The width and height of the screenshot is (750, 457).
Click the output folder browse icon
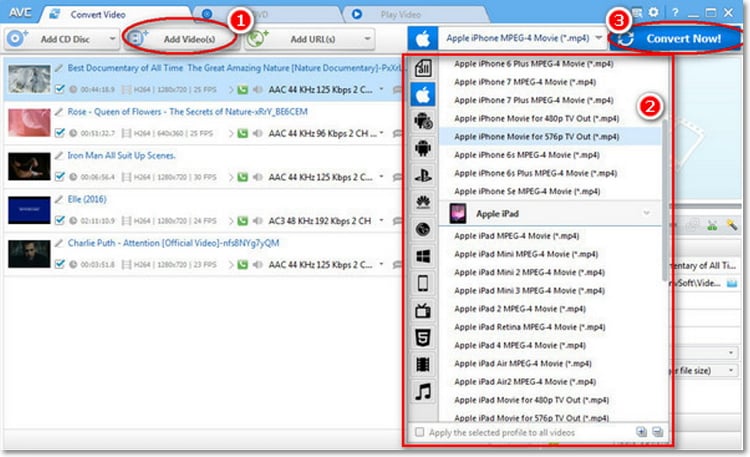[732, 283]
